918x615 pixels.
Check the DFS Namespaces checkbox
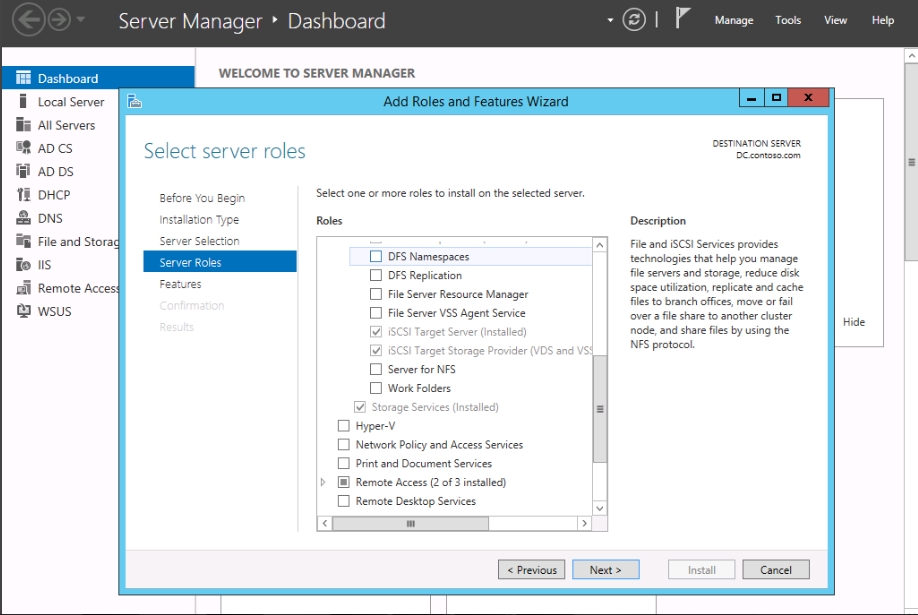click(x=376, y=257)
